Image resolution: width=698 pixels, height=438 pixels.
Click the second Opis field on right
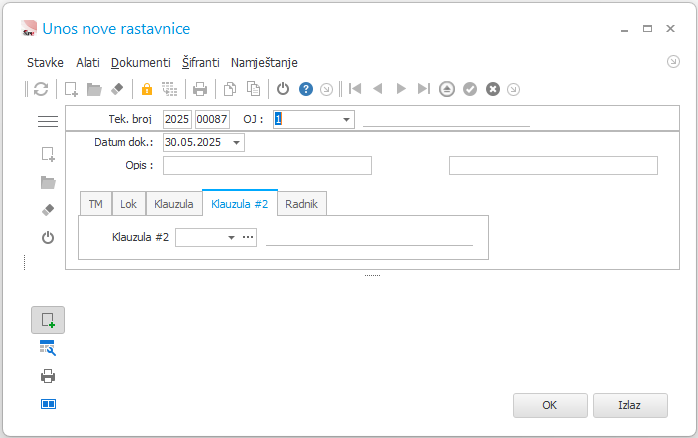(553, 166)
